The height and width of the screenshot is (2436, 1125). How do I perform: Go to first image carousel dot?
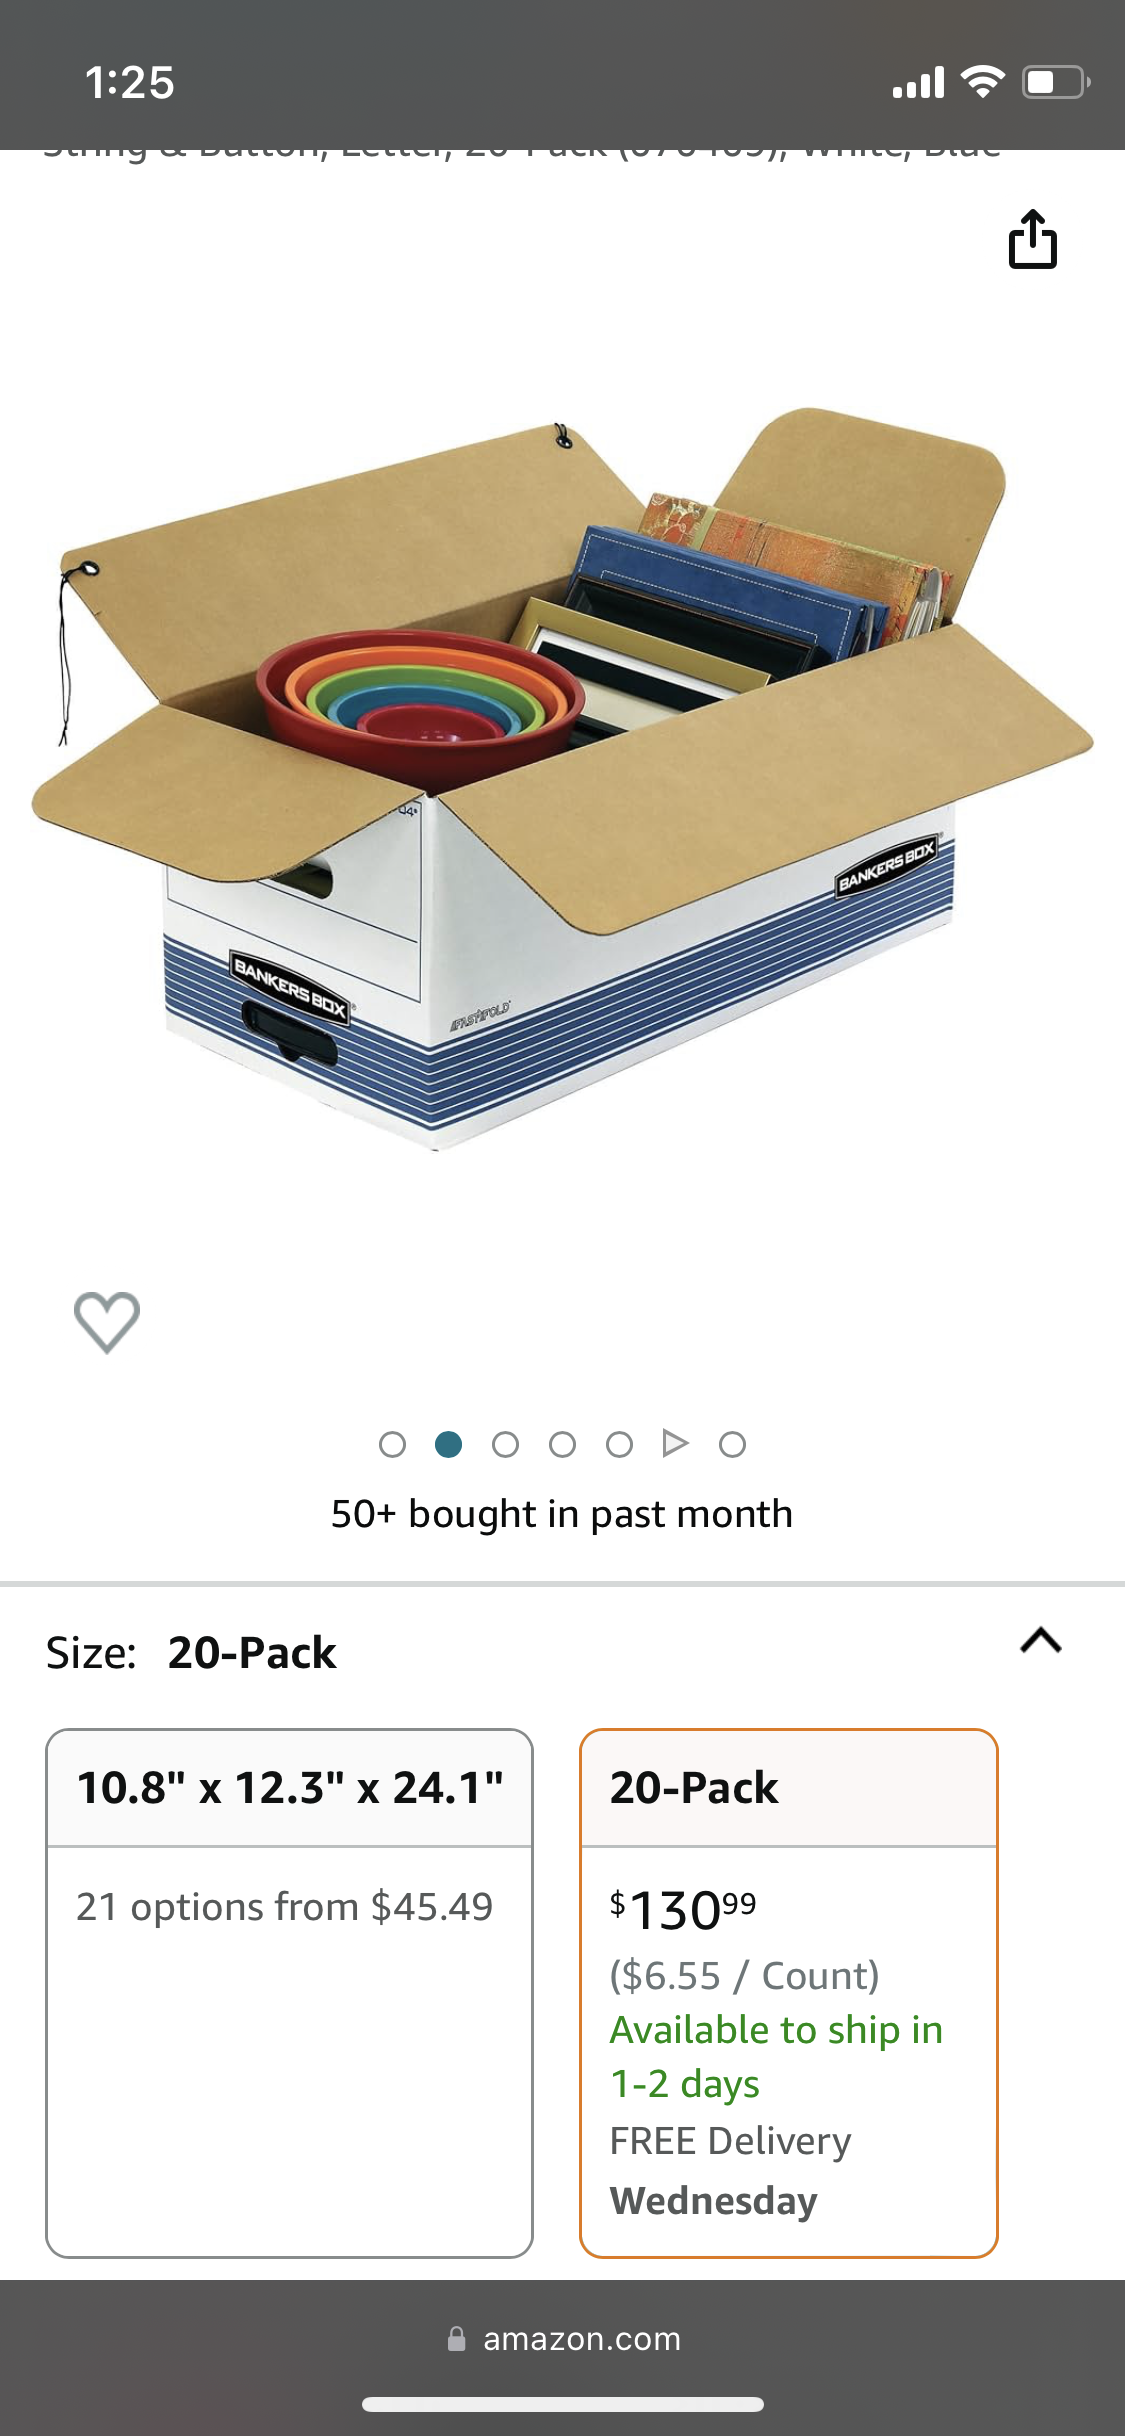point(392,1444)
